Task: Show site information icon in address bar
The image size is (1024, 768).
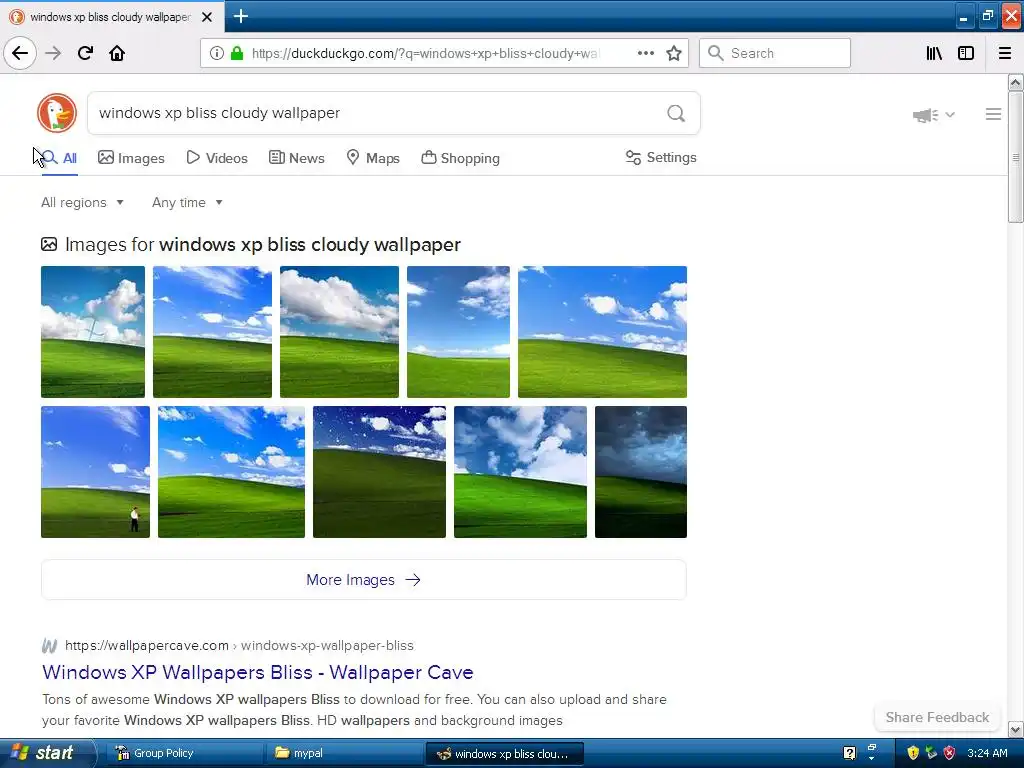Action: pyautogui.click(x=217, y=53)
